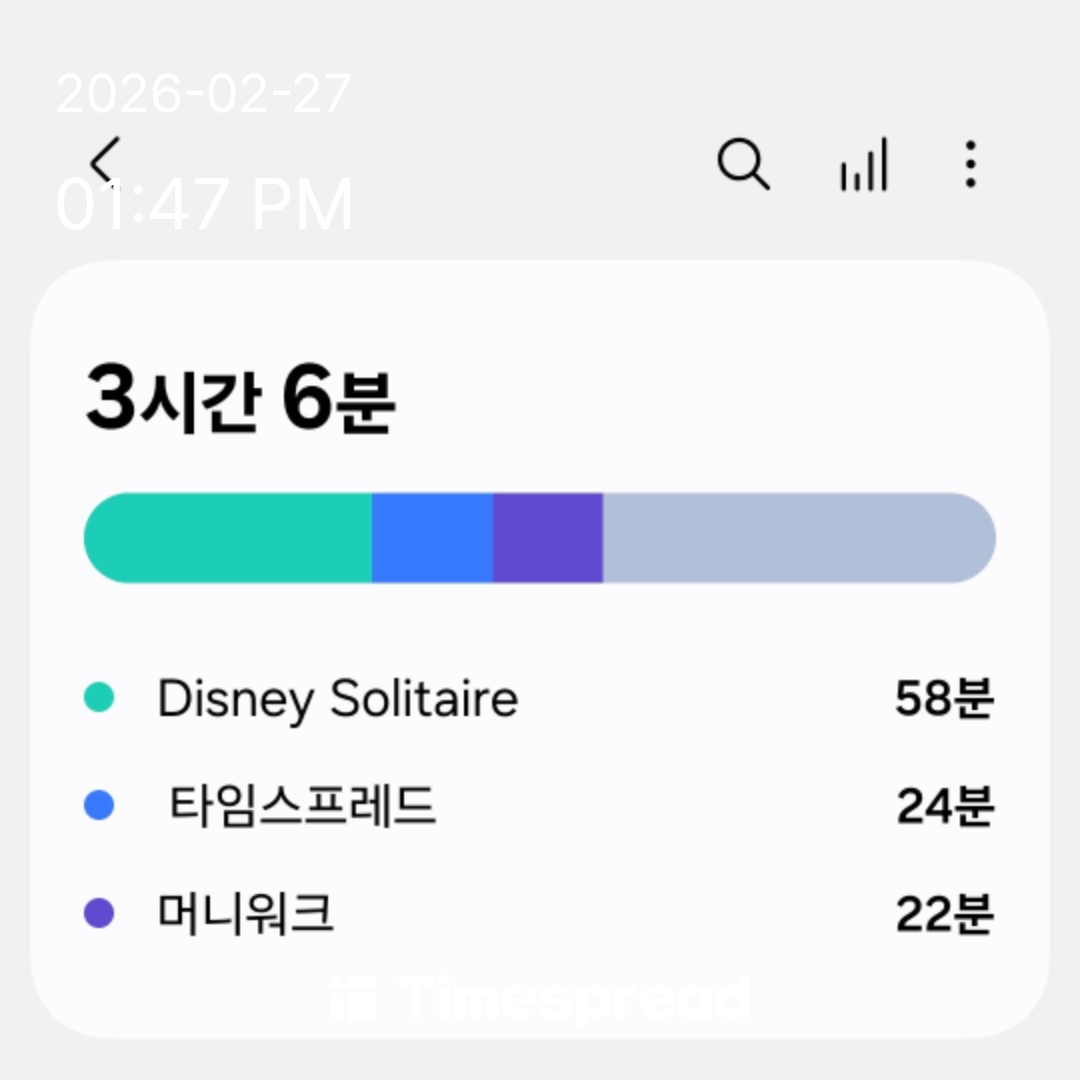
Task: Open the bar chart statistics icon
Action: pos(863,166)
